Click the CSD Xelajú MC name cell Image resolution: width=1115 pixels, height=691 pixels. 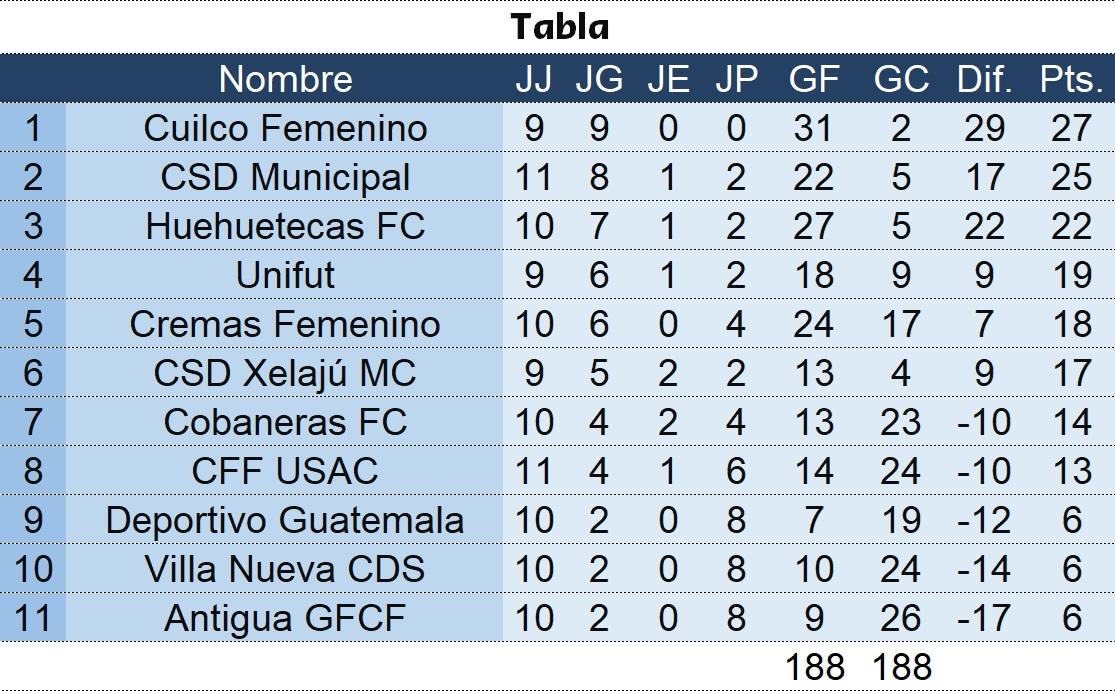tap(285, 373)
